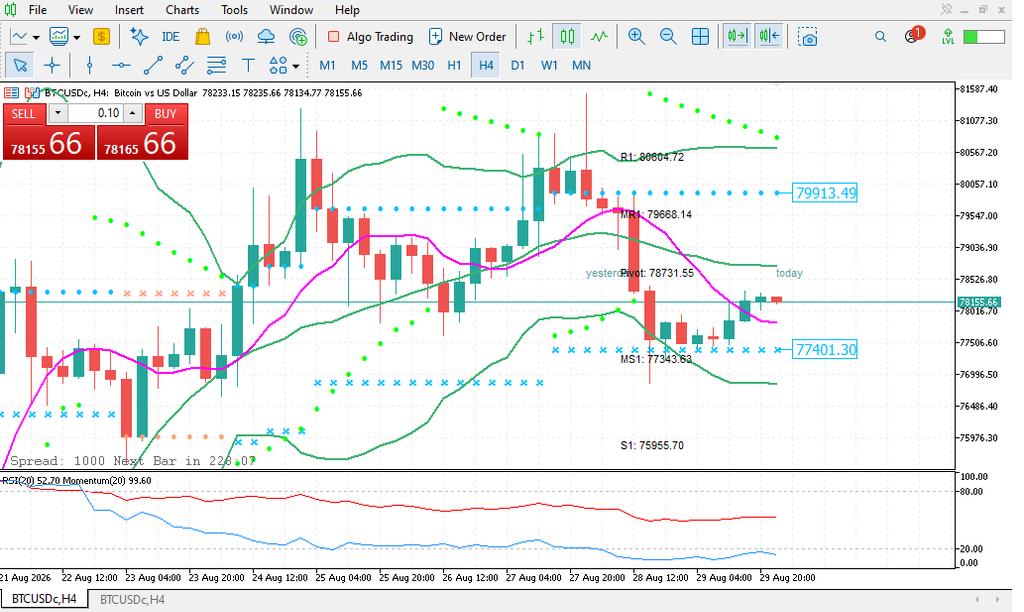This screenshot has height=612, width=1024.
Task: Switch timeframe to MN
Action: (581, 65)
